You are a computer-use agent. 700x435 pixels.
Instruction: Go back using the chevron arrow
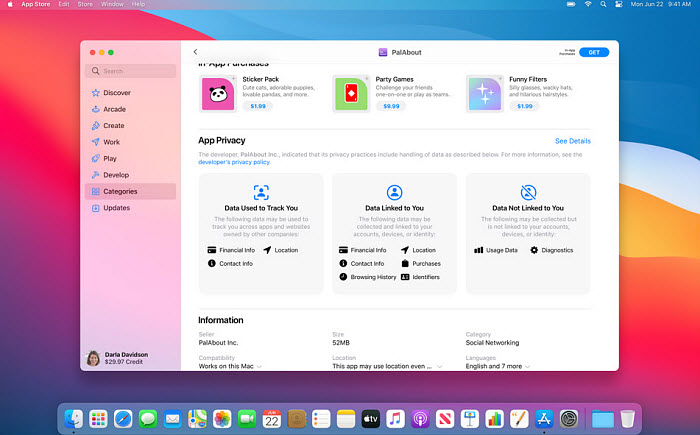click(x=195, y=52)
